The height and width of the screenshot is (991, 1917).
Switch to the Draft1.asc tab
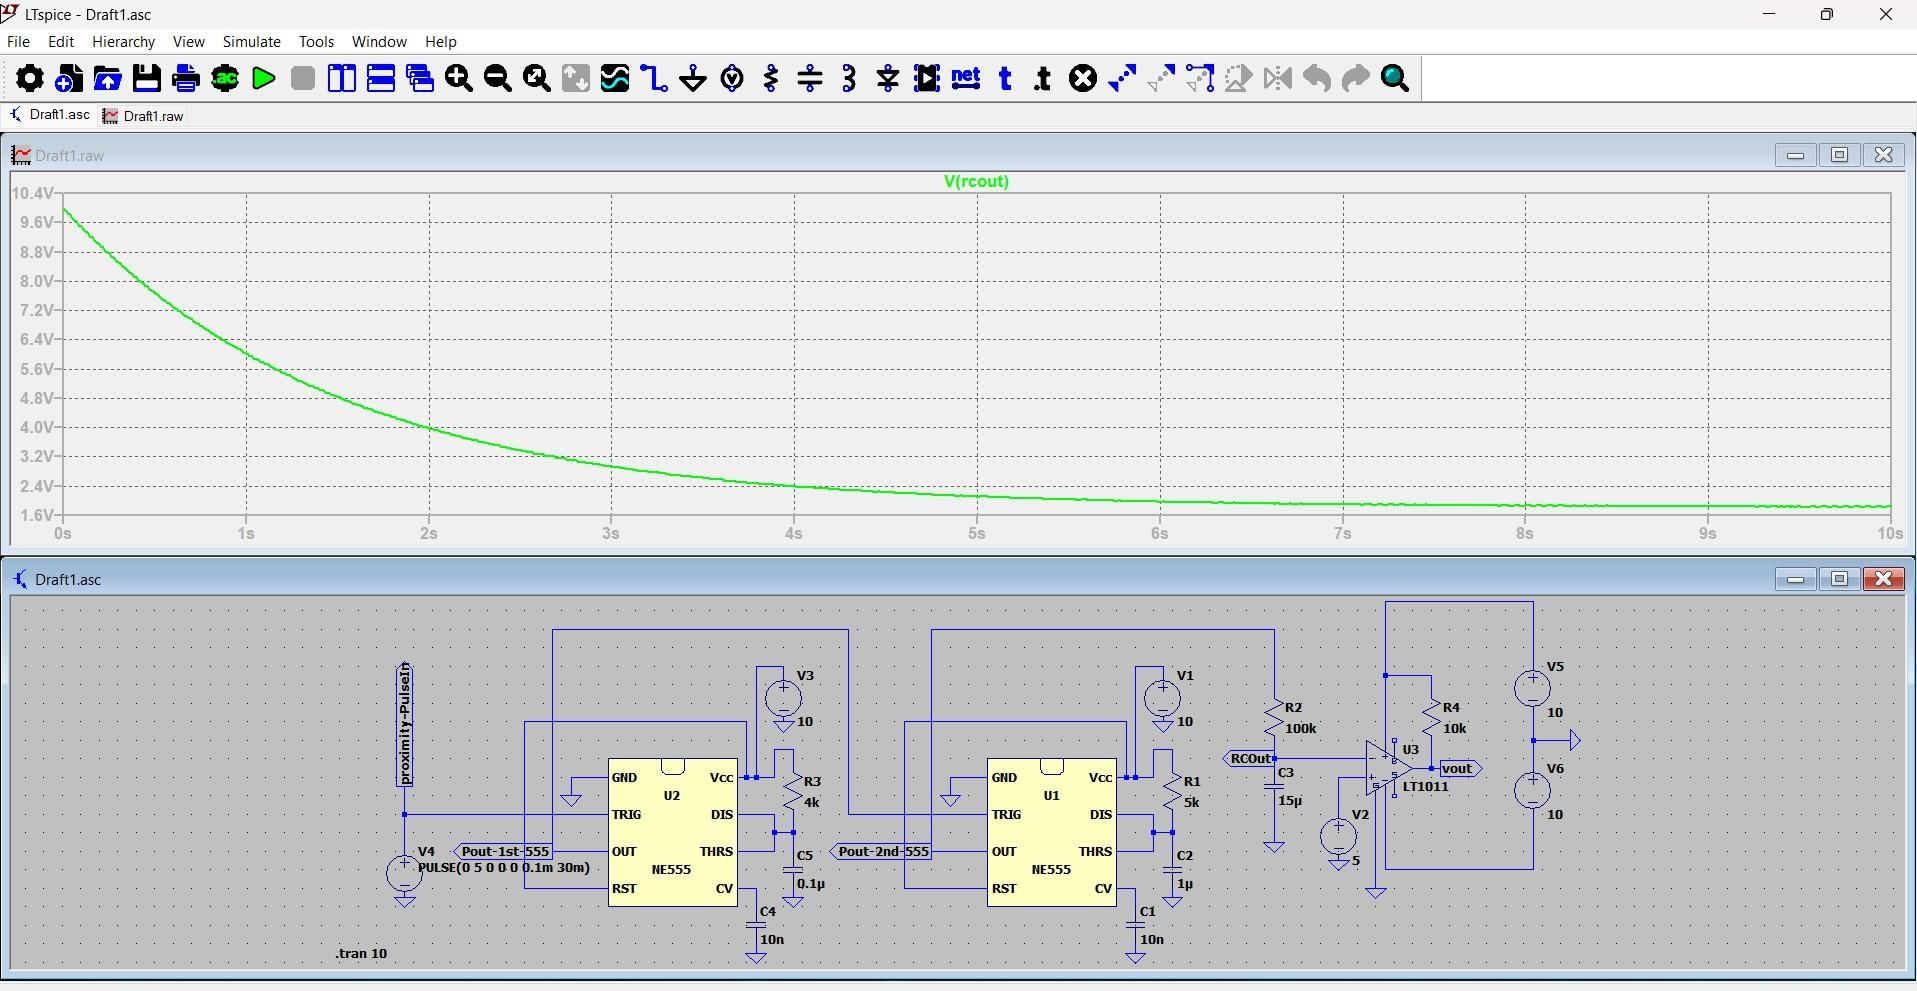49,115
